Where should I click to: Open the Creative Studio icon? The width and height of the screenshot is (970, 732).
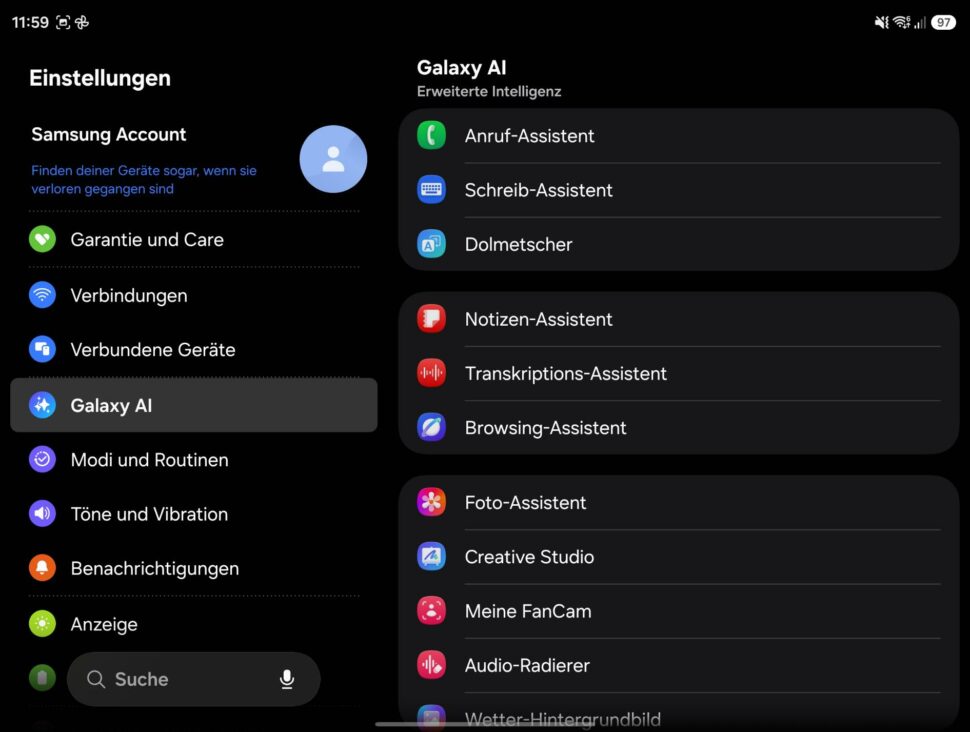[431, 556]
